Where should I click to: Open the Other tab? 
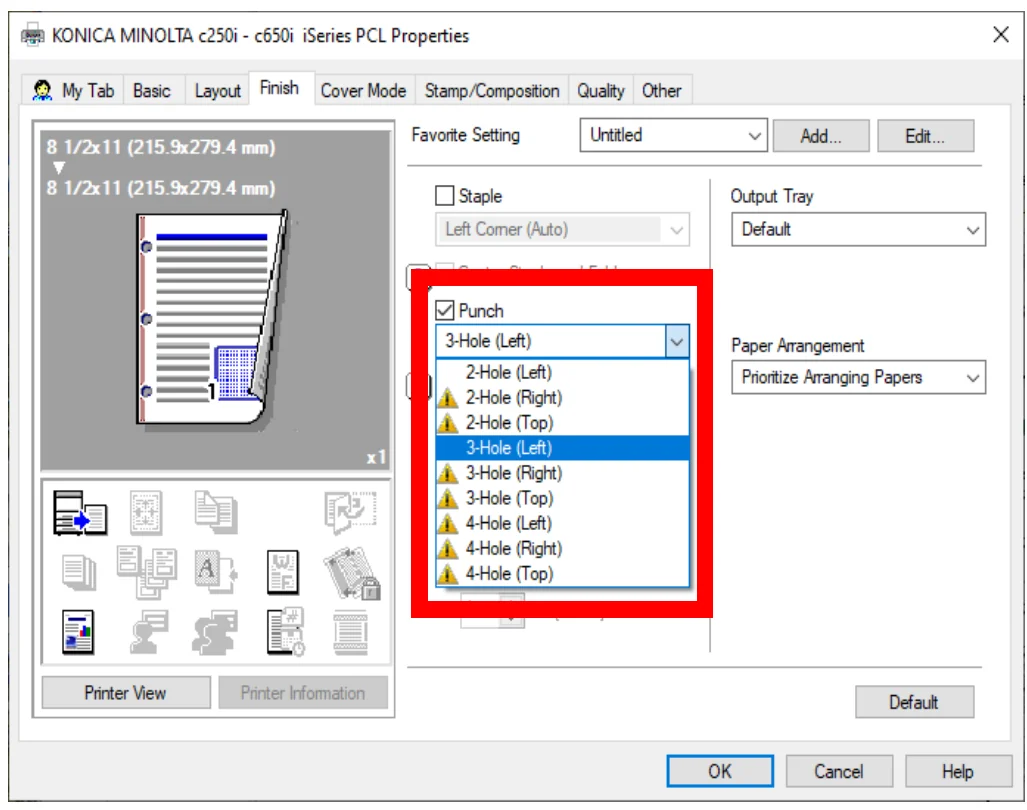[662, 90]
